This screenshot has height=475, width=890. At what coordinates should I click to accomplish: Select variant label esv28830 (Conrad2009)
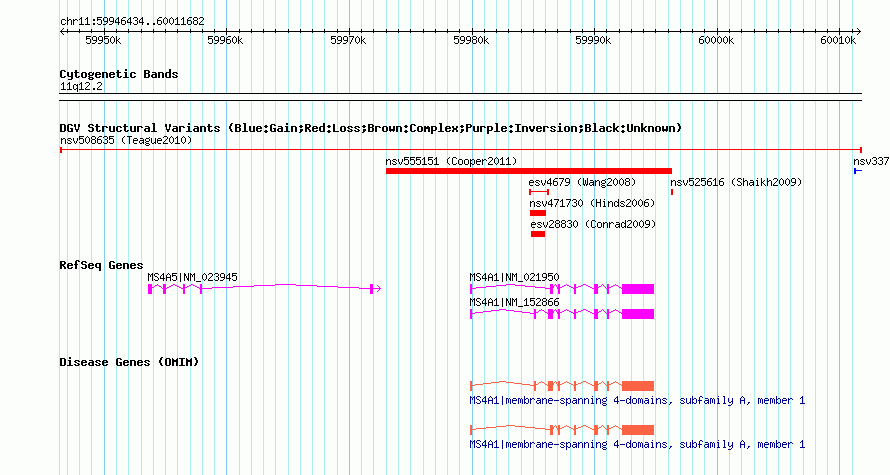pos(593,224)
